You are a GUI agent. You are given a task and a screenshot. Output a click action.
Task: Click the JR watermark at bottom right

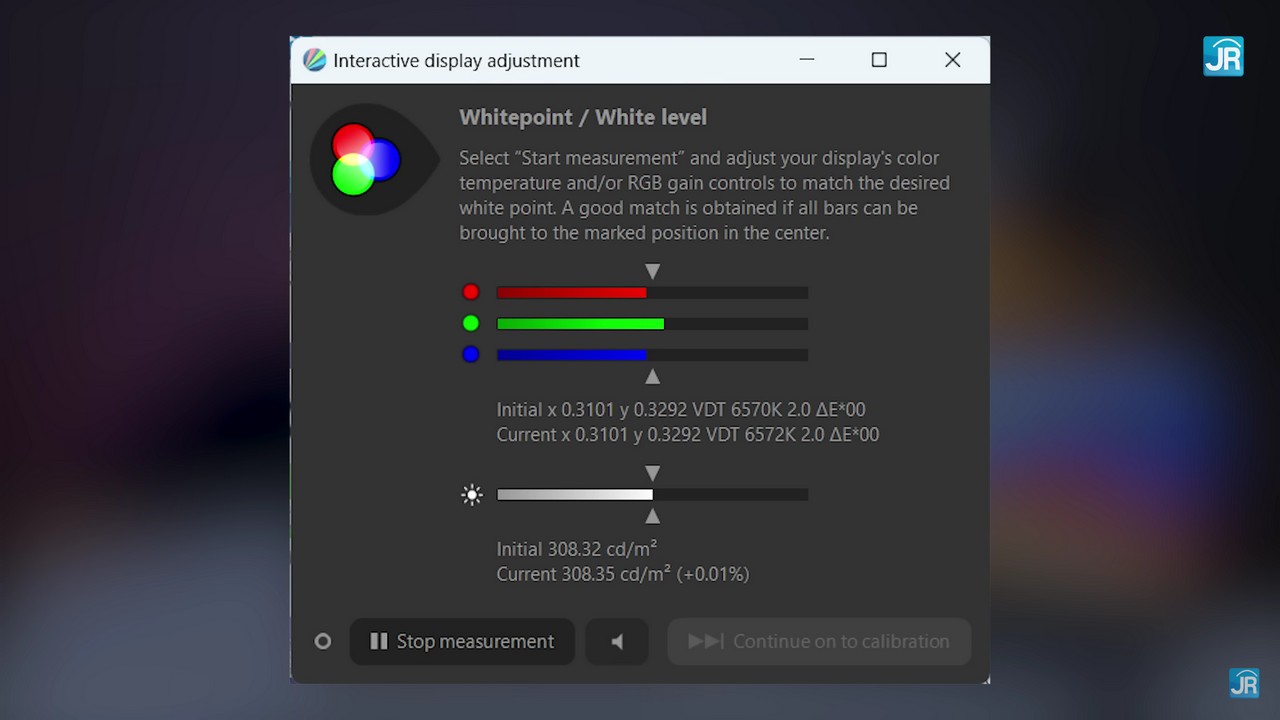(1244, 683)
